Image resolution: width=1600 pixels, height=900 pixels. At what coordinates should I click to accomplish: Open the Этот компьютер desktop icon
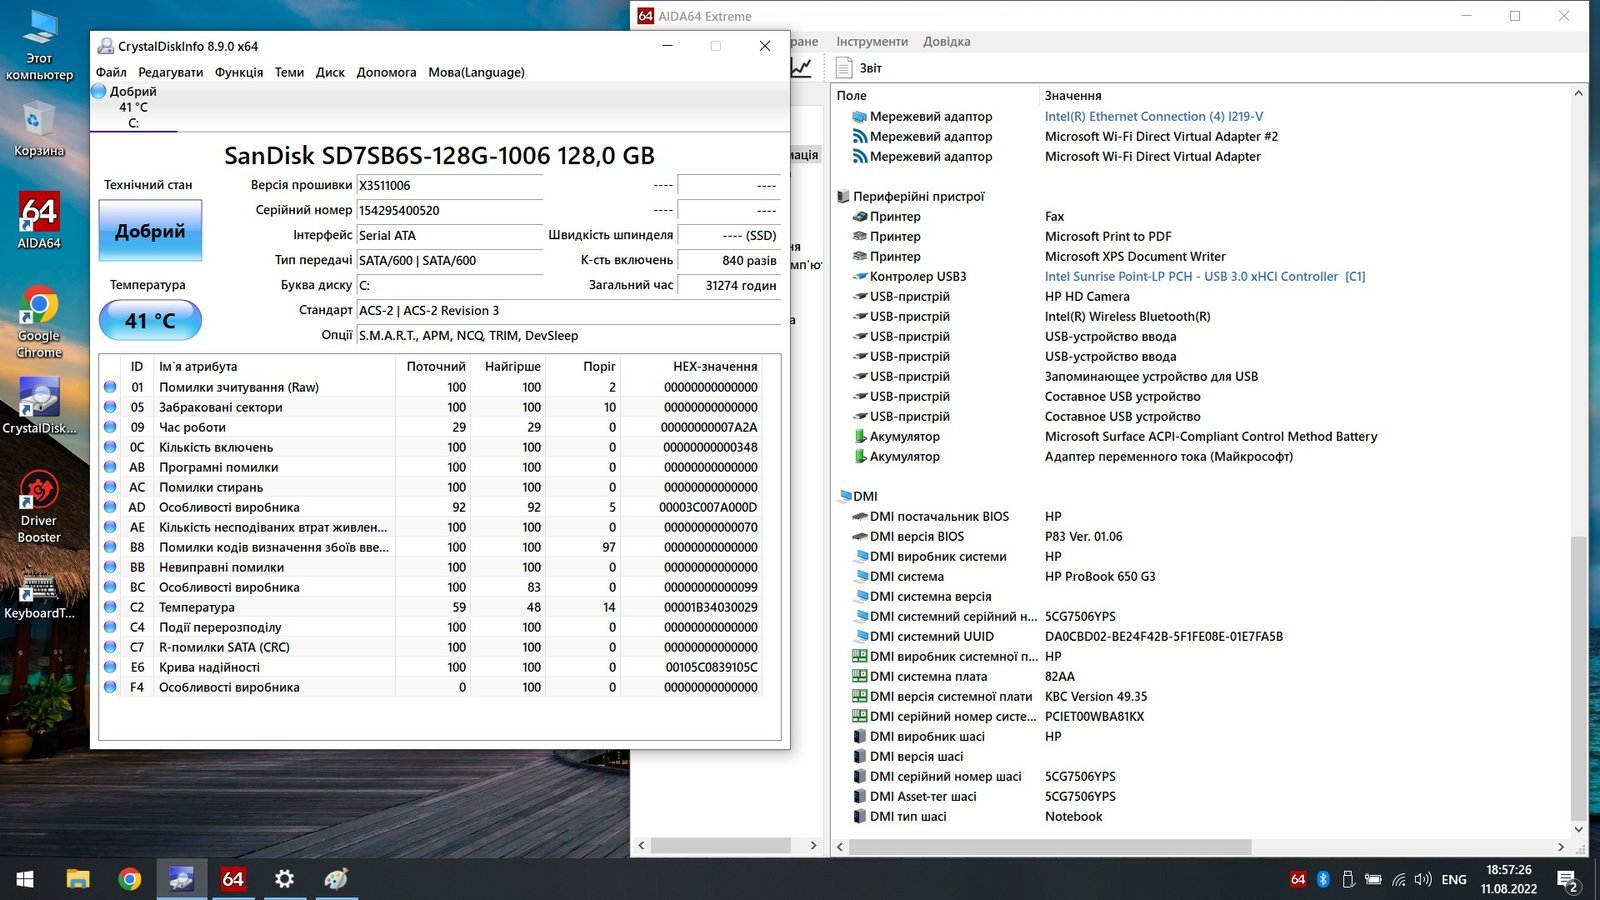tap(39, 45)
